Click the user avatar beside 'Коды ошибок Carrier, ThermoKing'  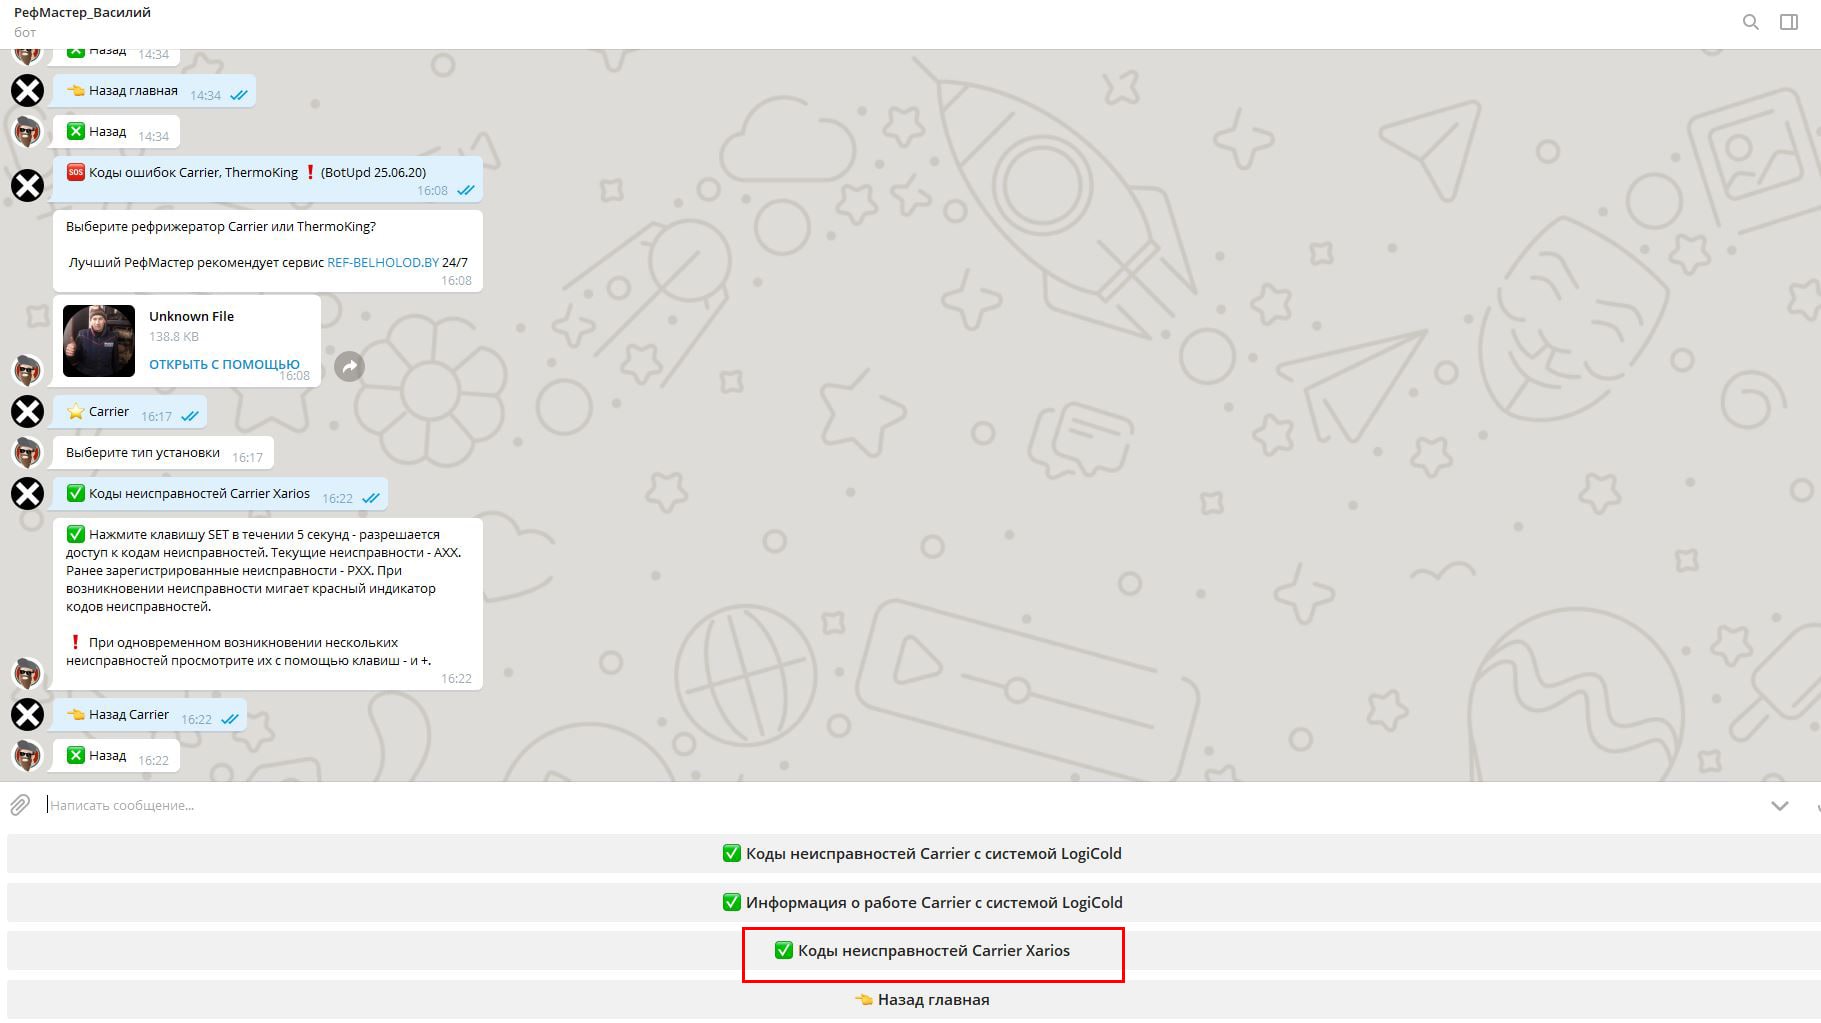coord(27,185)
